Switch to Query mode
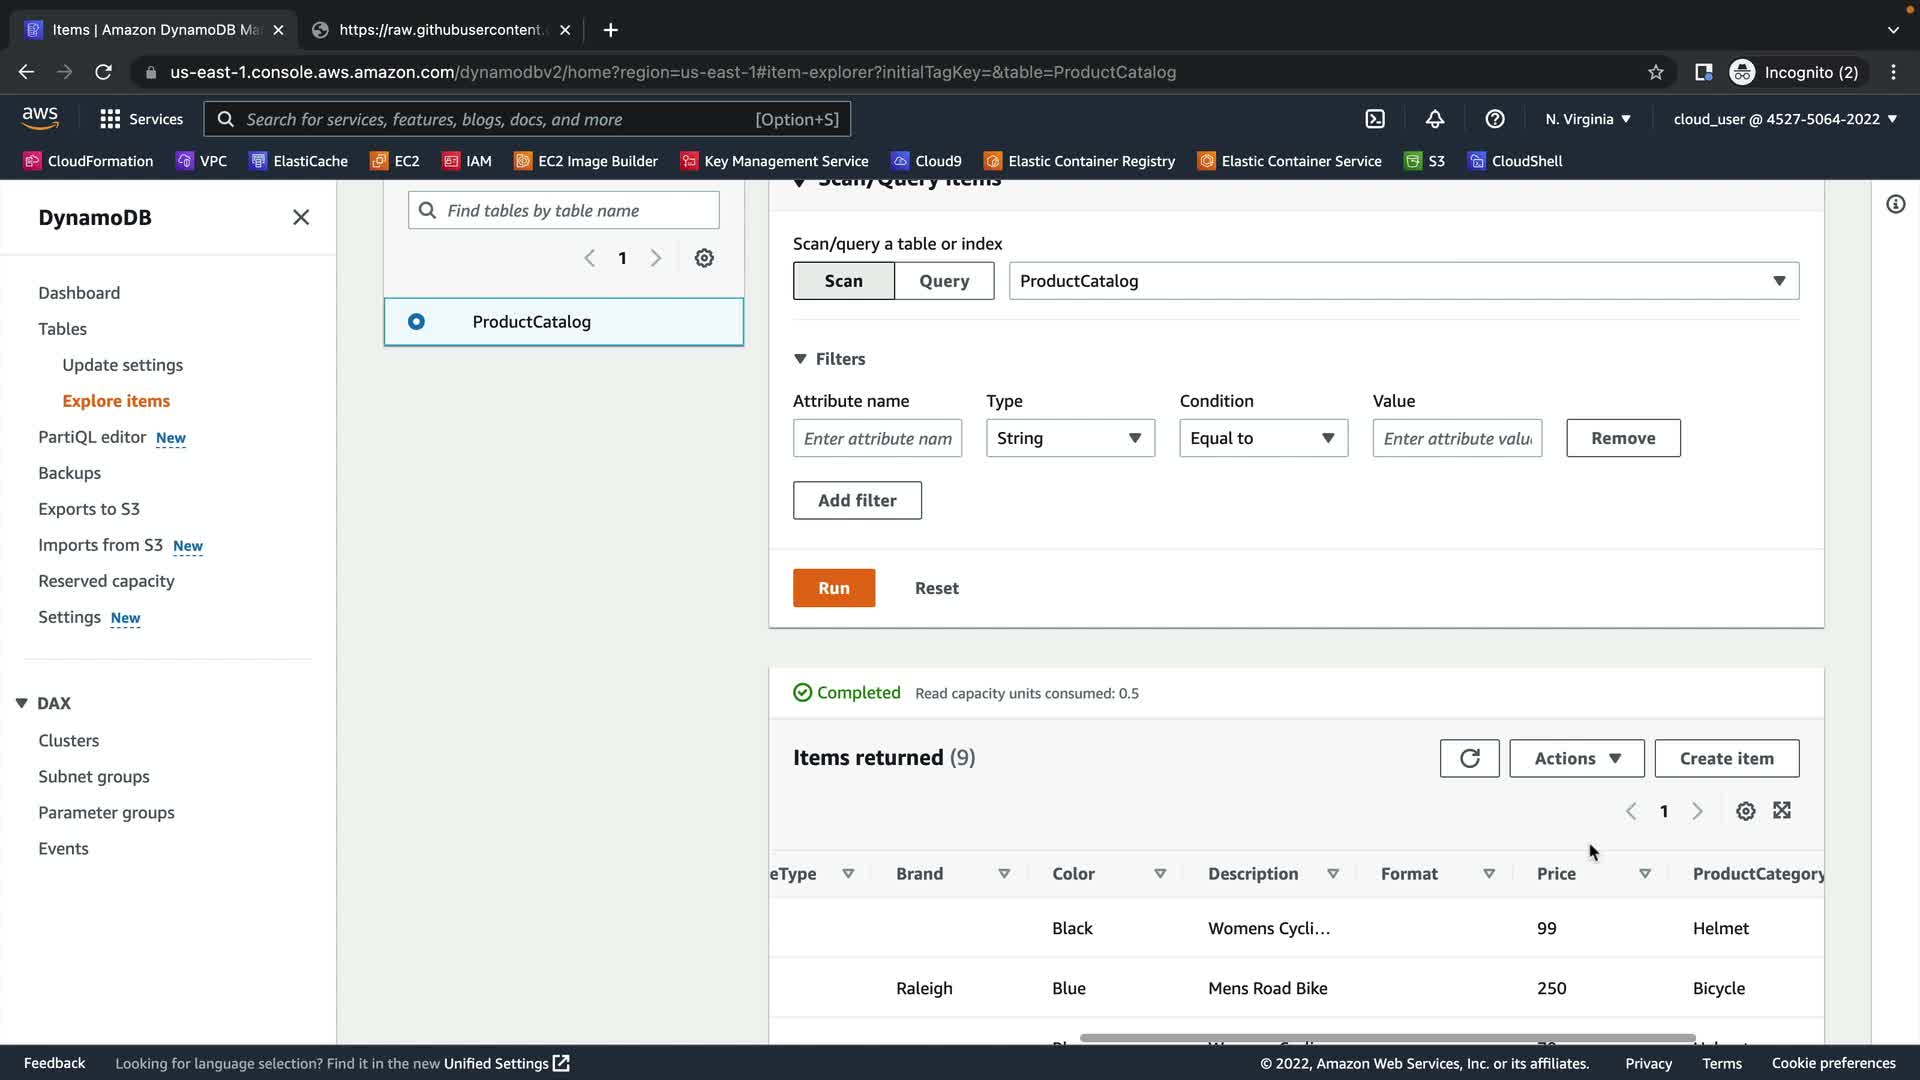The image size is (1920, 1080). (x=944, y=281)
